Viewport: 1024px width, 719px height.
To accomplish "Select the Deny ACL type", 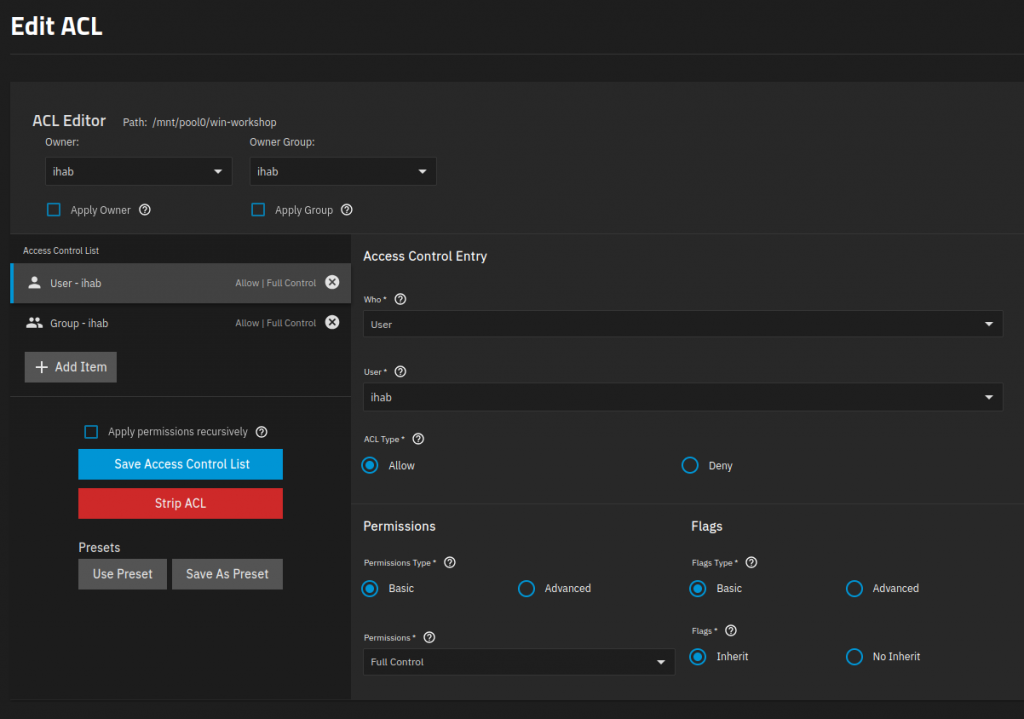I will [690, 465].
